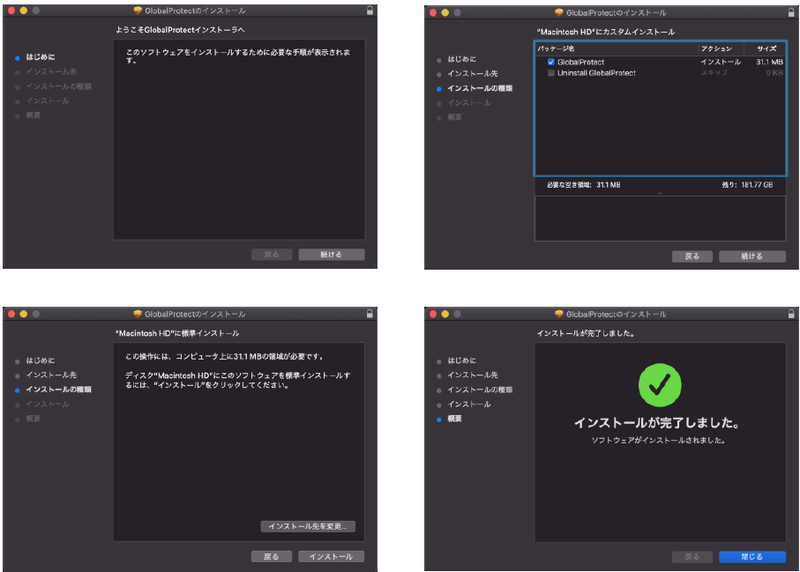800x572 pixels.
Task: Click the splitter handle below the package list
Action: tap(660, 193)
